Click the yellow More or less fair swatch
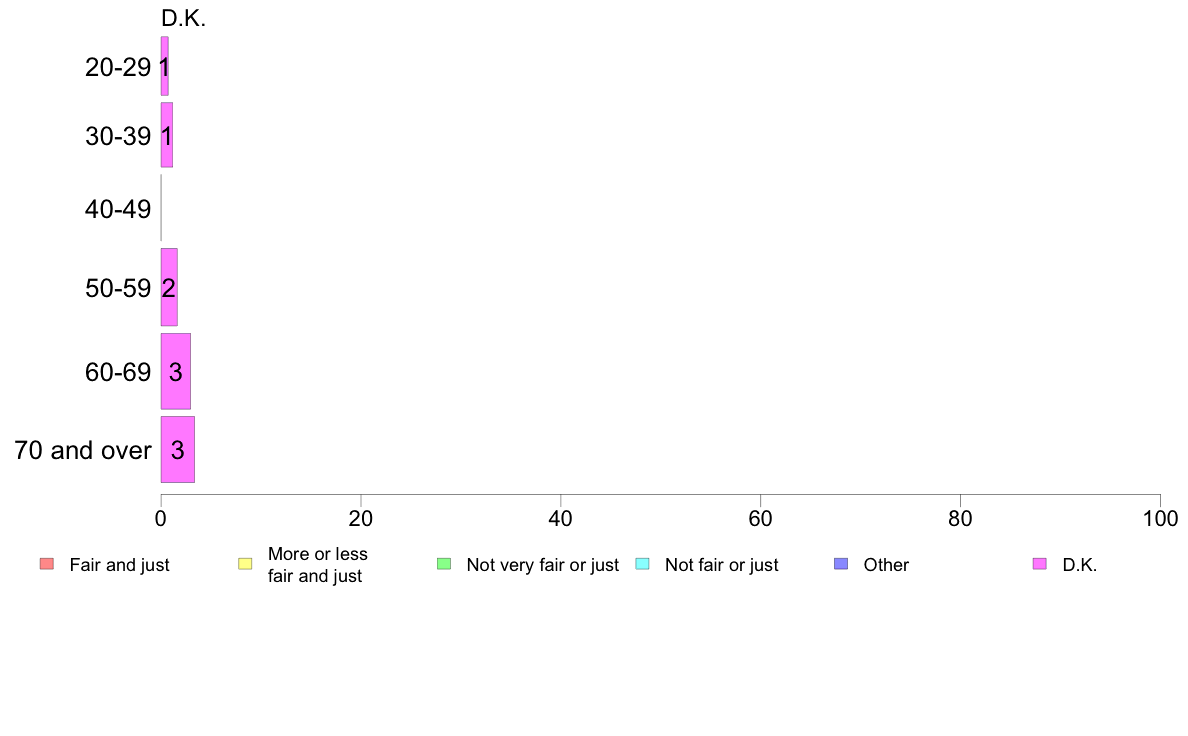1188x736 pixels. (245, 564)
